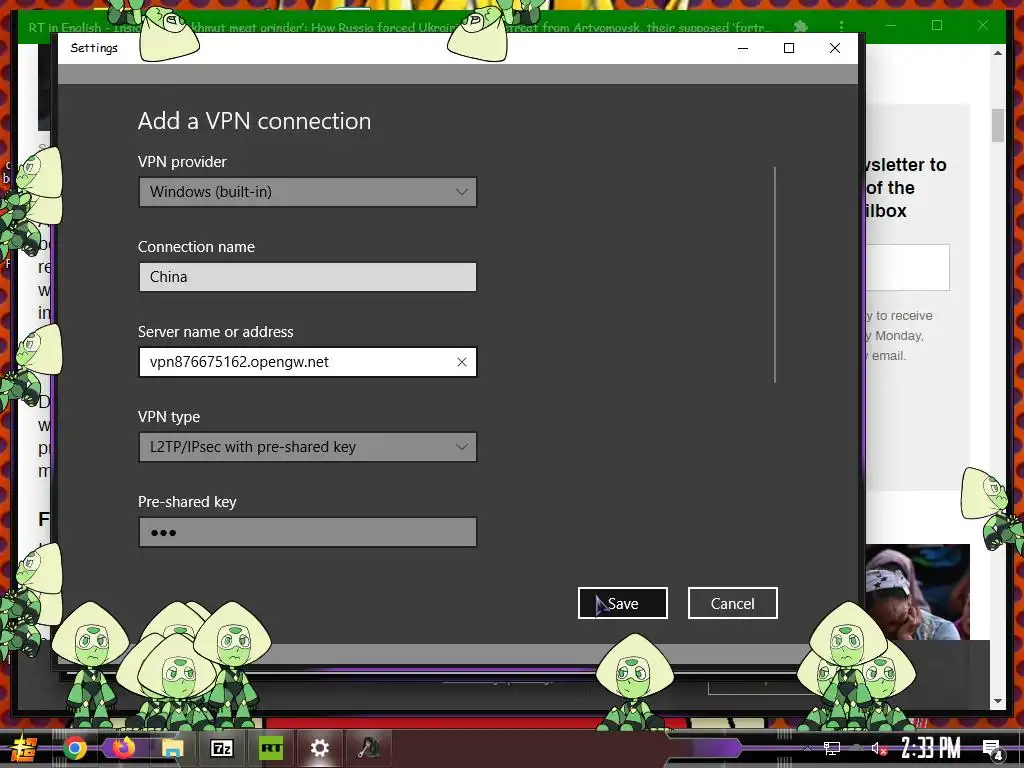This screenshot has width=1024, height=768.
Task: Save the VPN connection
Action: (x=622, y=603)
